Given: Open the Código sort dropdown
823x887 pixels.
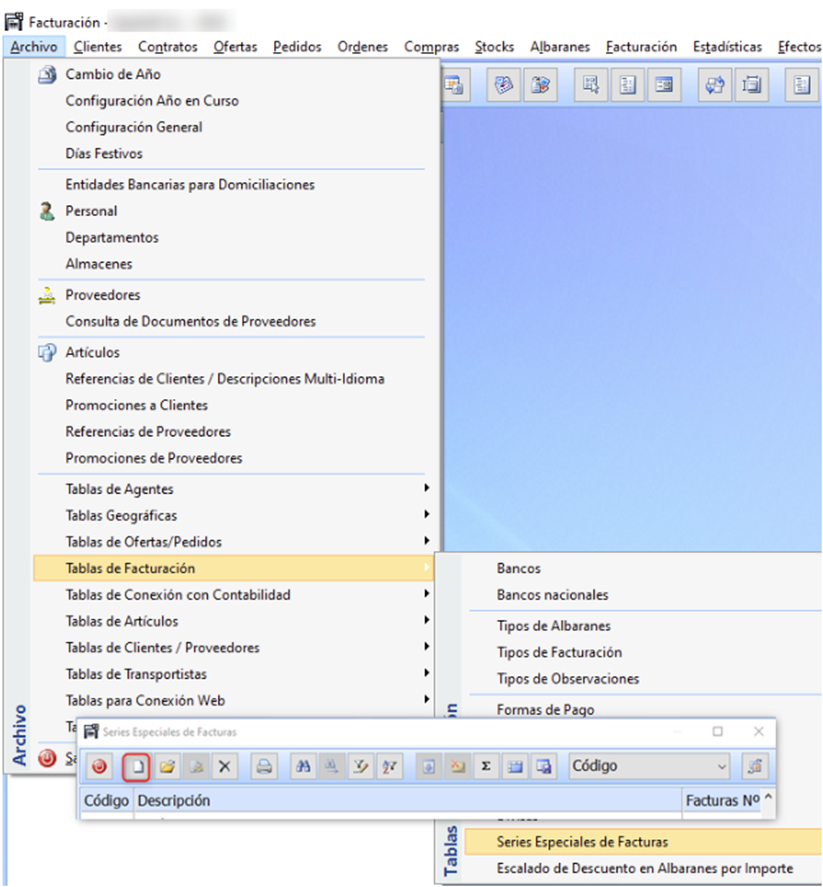Looking at the screenshot, I should (722, 767).
